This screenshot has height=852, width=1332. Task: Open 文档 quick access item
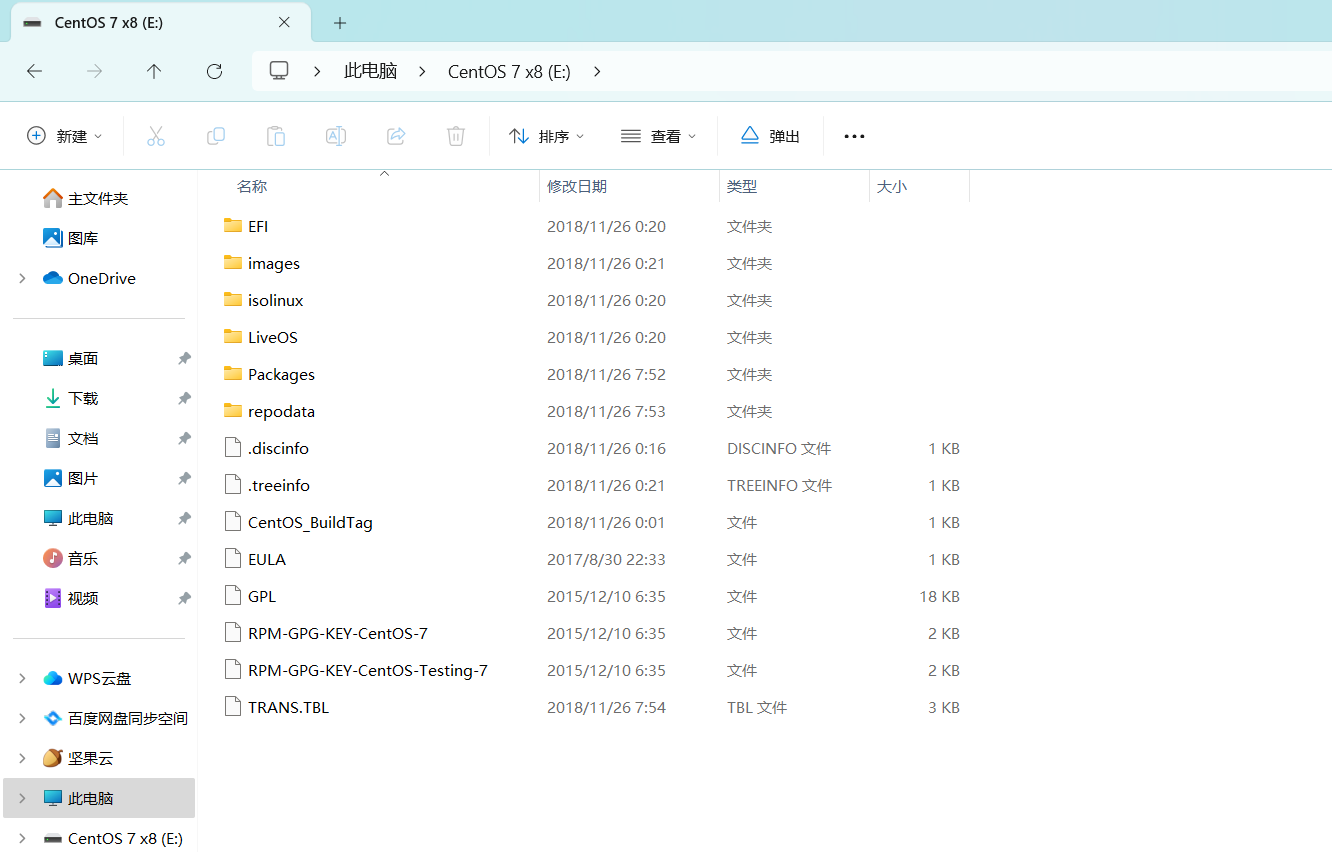[83, 438]
